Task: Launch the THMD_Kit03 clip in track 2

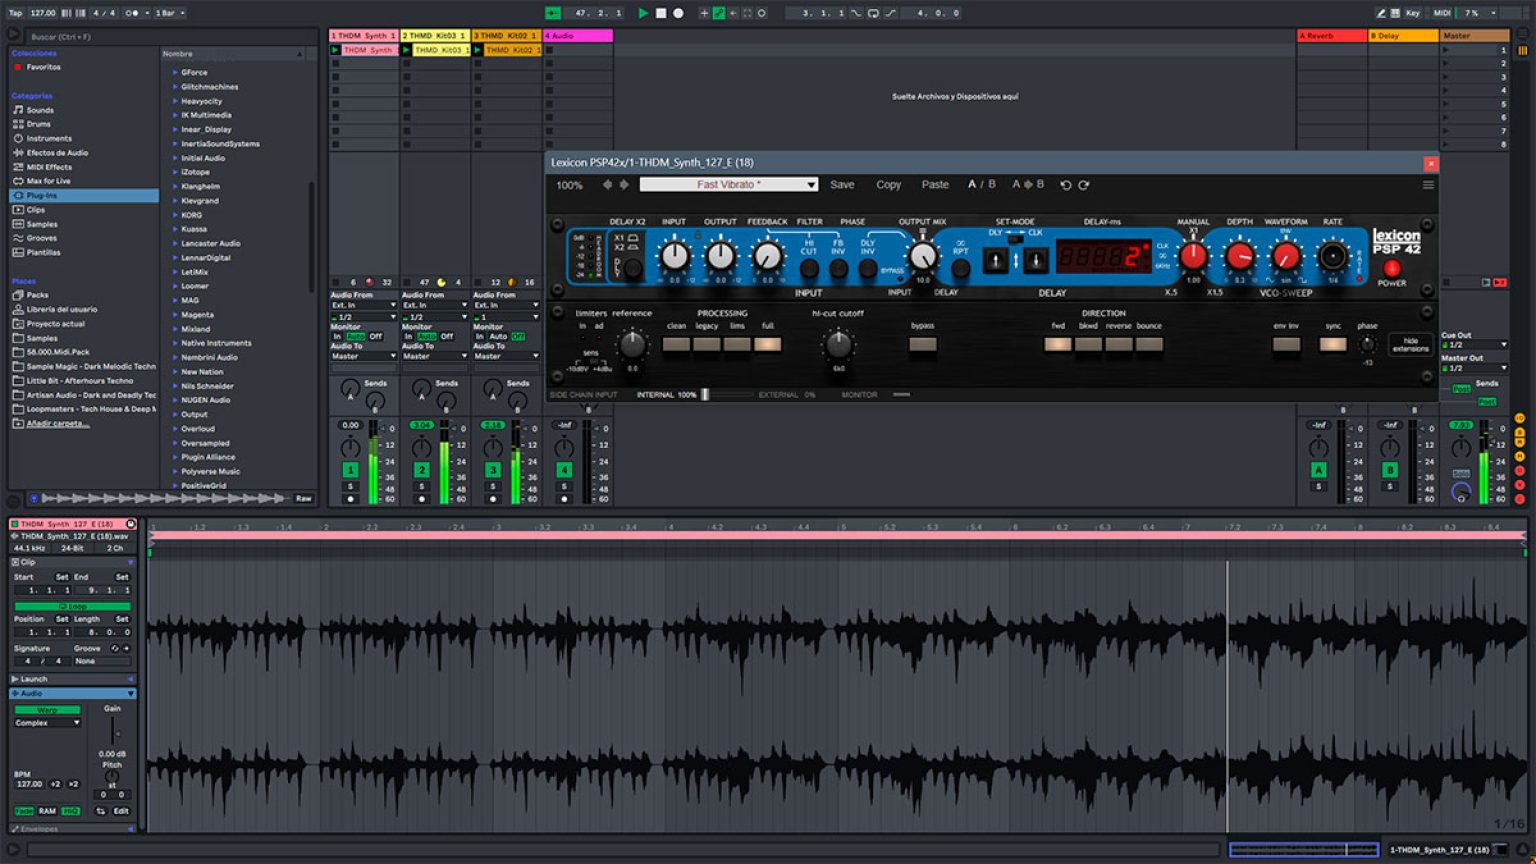Action: [407, 50]
